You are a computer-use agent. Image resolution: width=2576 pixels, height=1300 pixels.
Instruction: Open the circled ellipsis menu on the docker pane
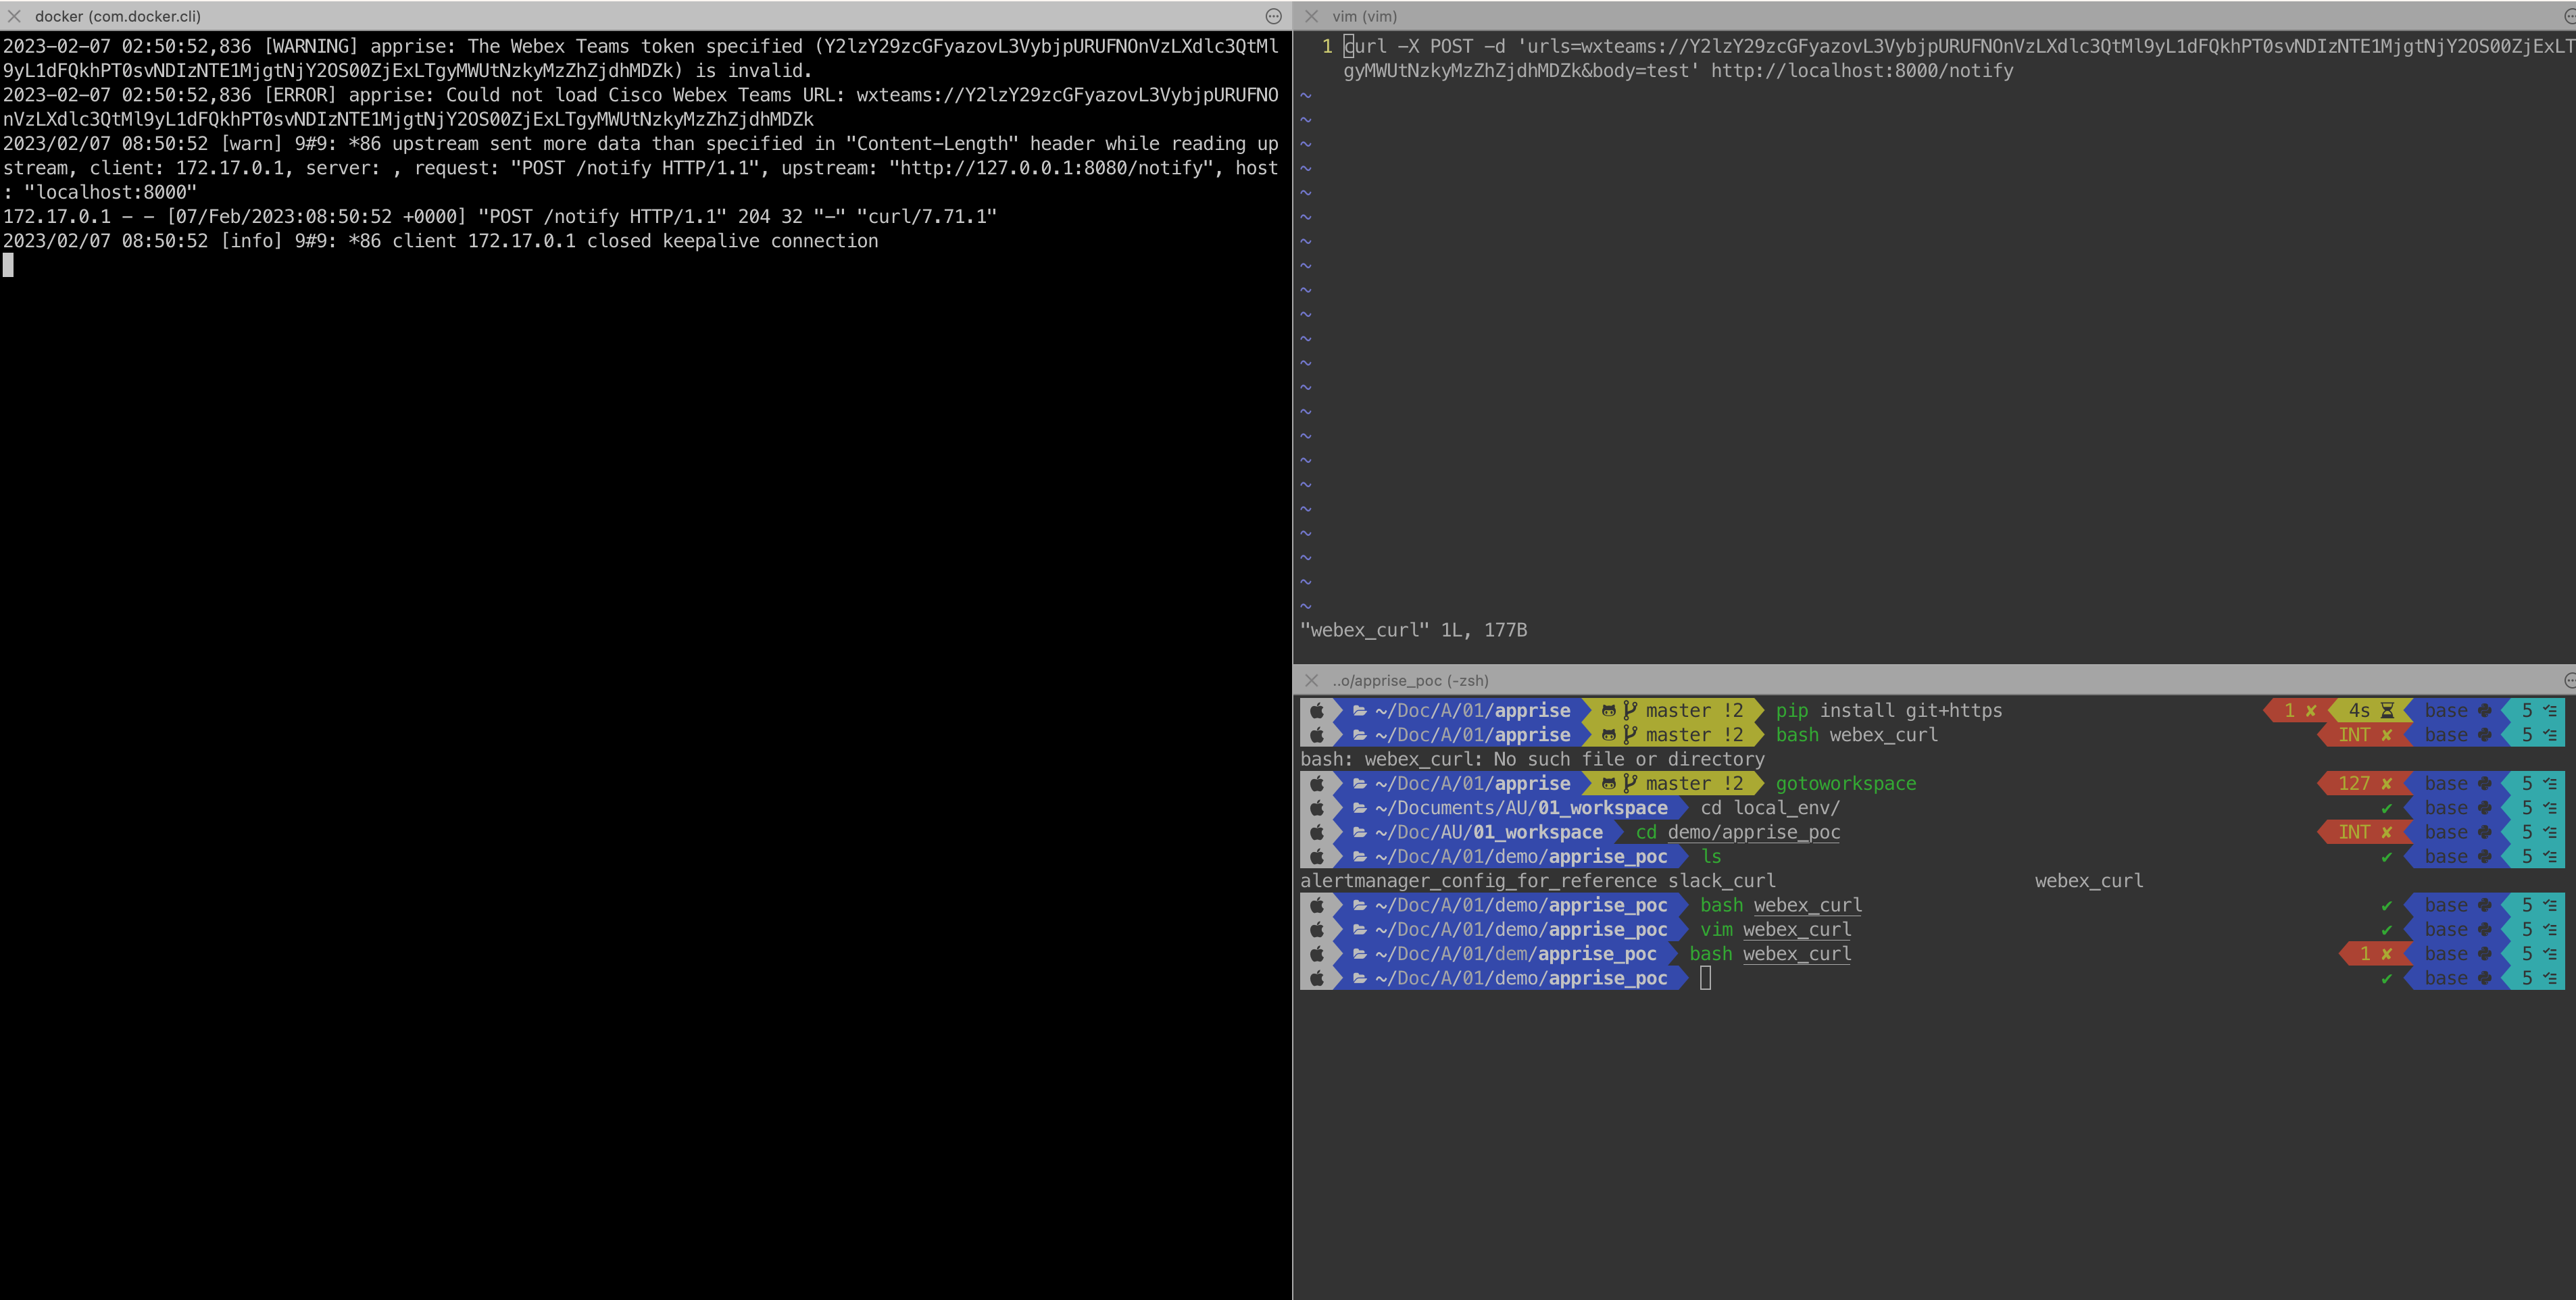[x=1272, y=17]
